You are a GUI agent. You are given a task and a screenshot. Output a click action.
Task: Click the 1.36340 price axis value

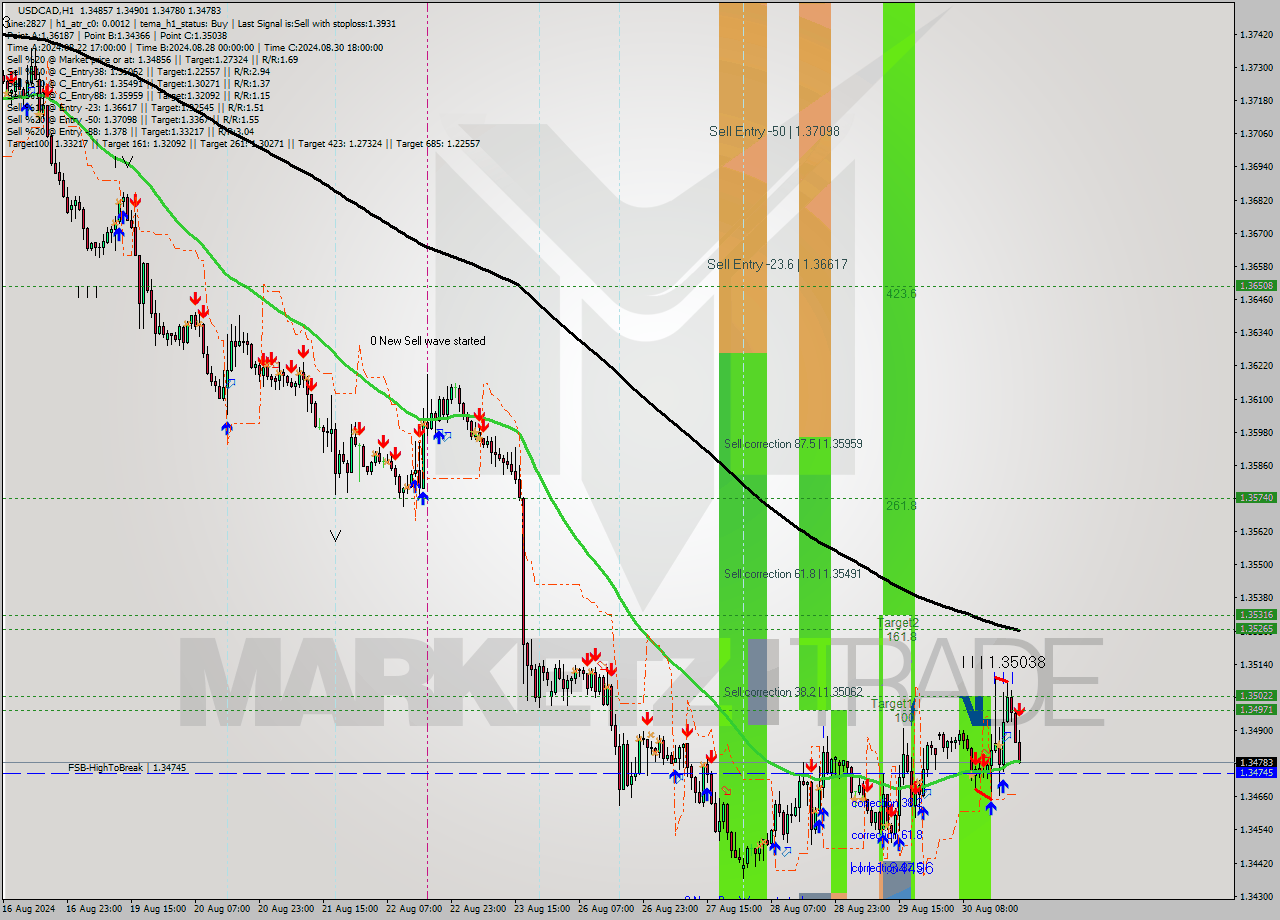[1255, 332]
